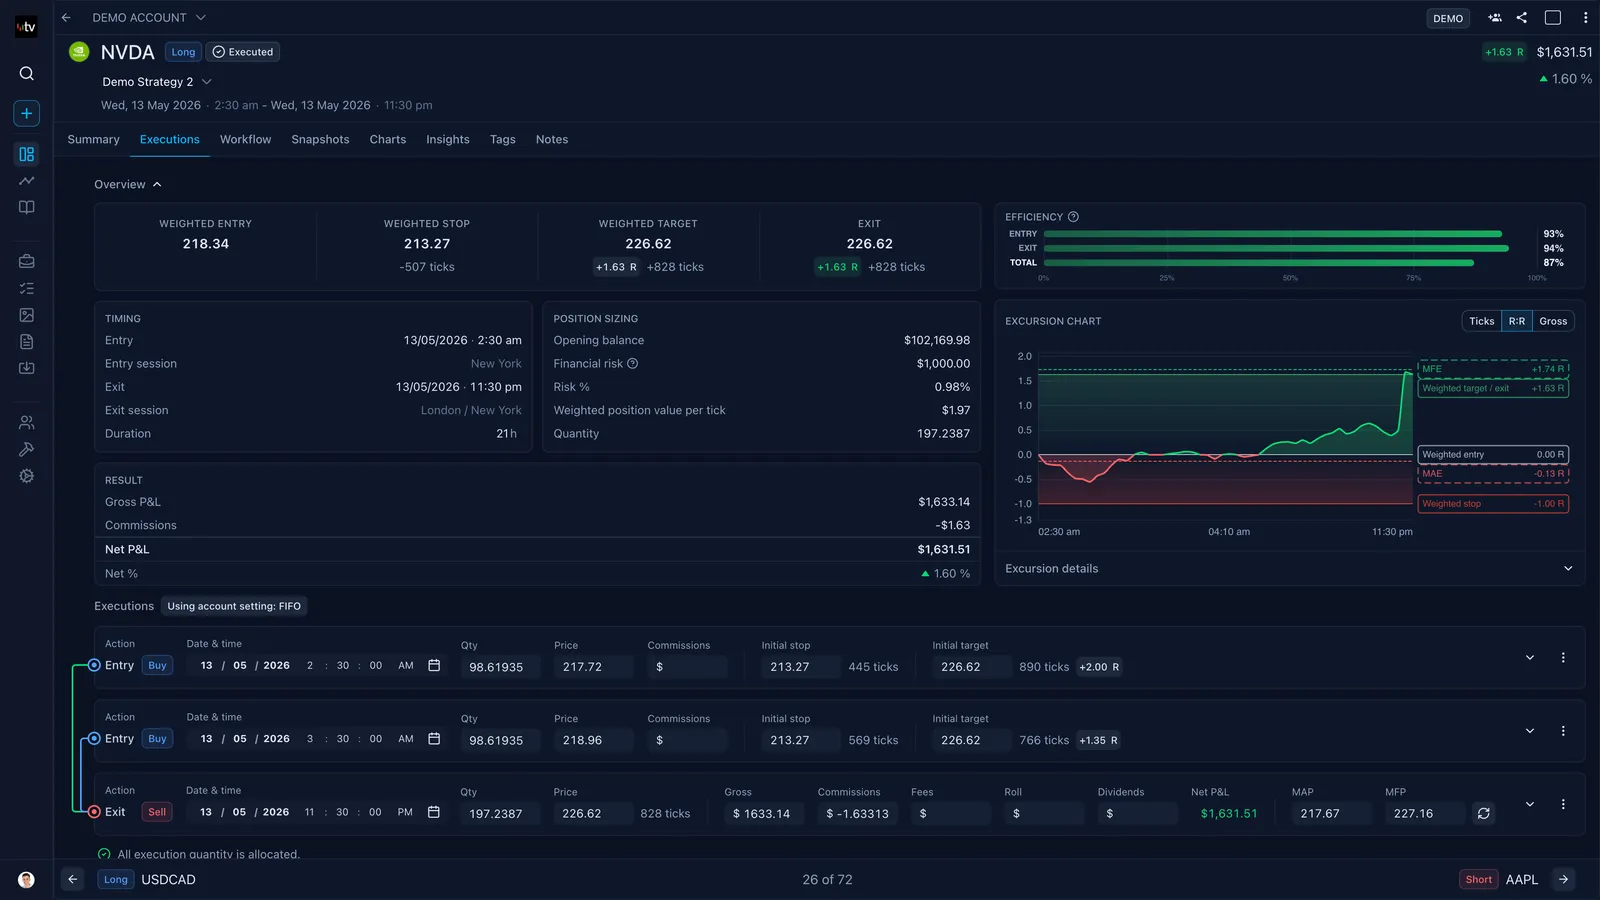Click the Efficiency help icon
Viewport: 1600px width, 900px height.
[1073, 217]
